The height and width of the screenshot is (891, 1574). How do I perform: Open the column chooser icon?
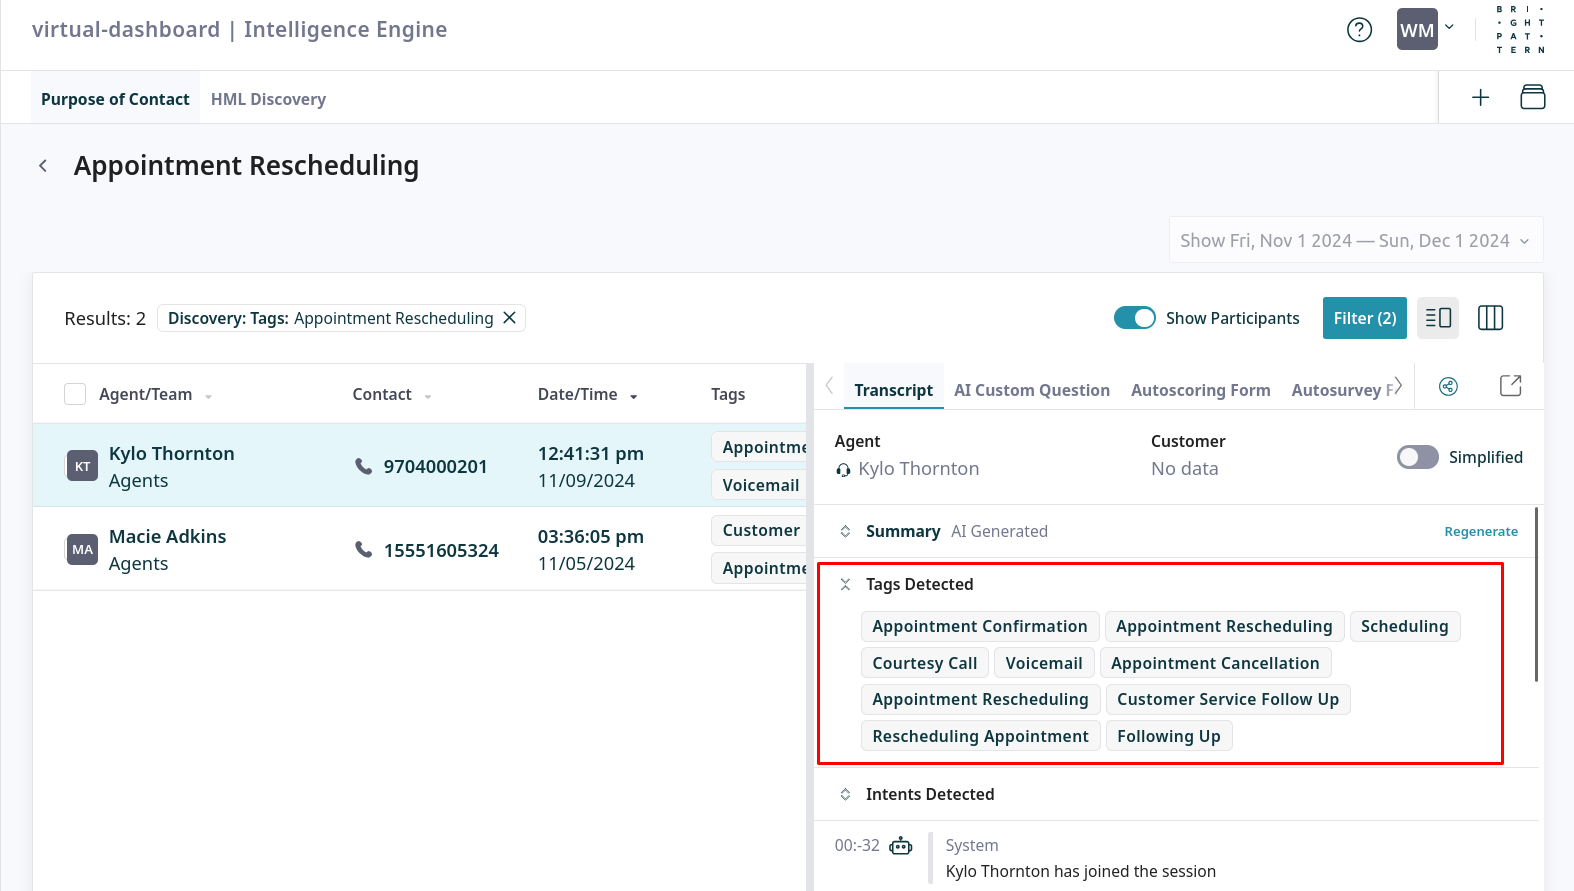(1490, 318)
